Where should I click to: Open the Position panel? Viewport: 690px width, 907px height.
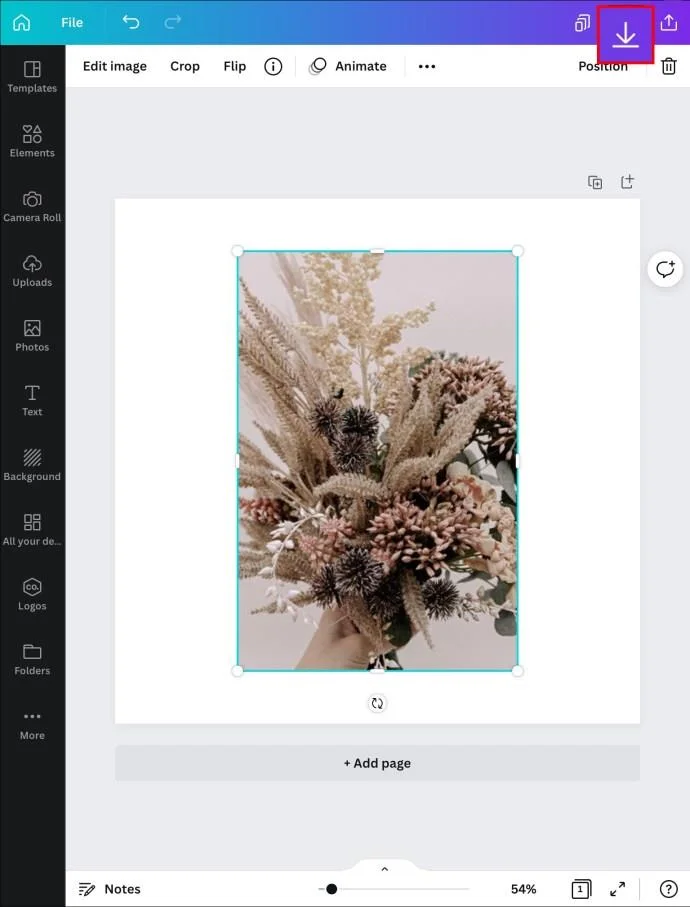click(x=603, y=67)
